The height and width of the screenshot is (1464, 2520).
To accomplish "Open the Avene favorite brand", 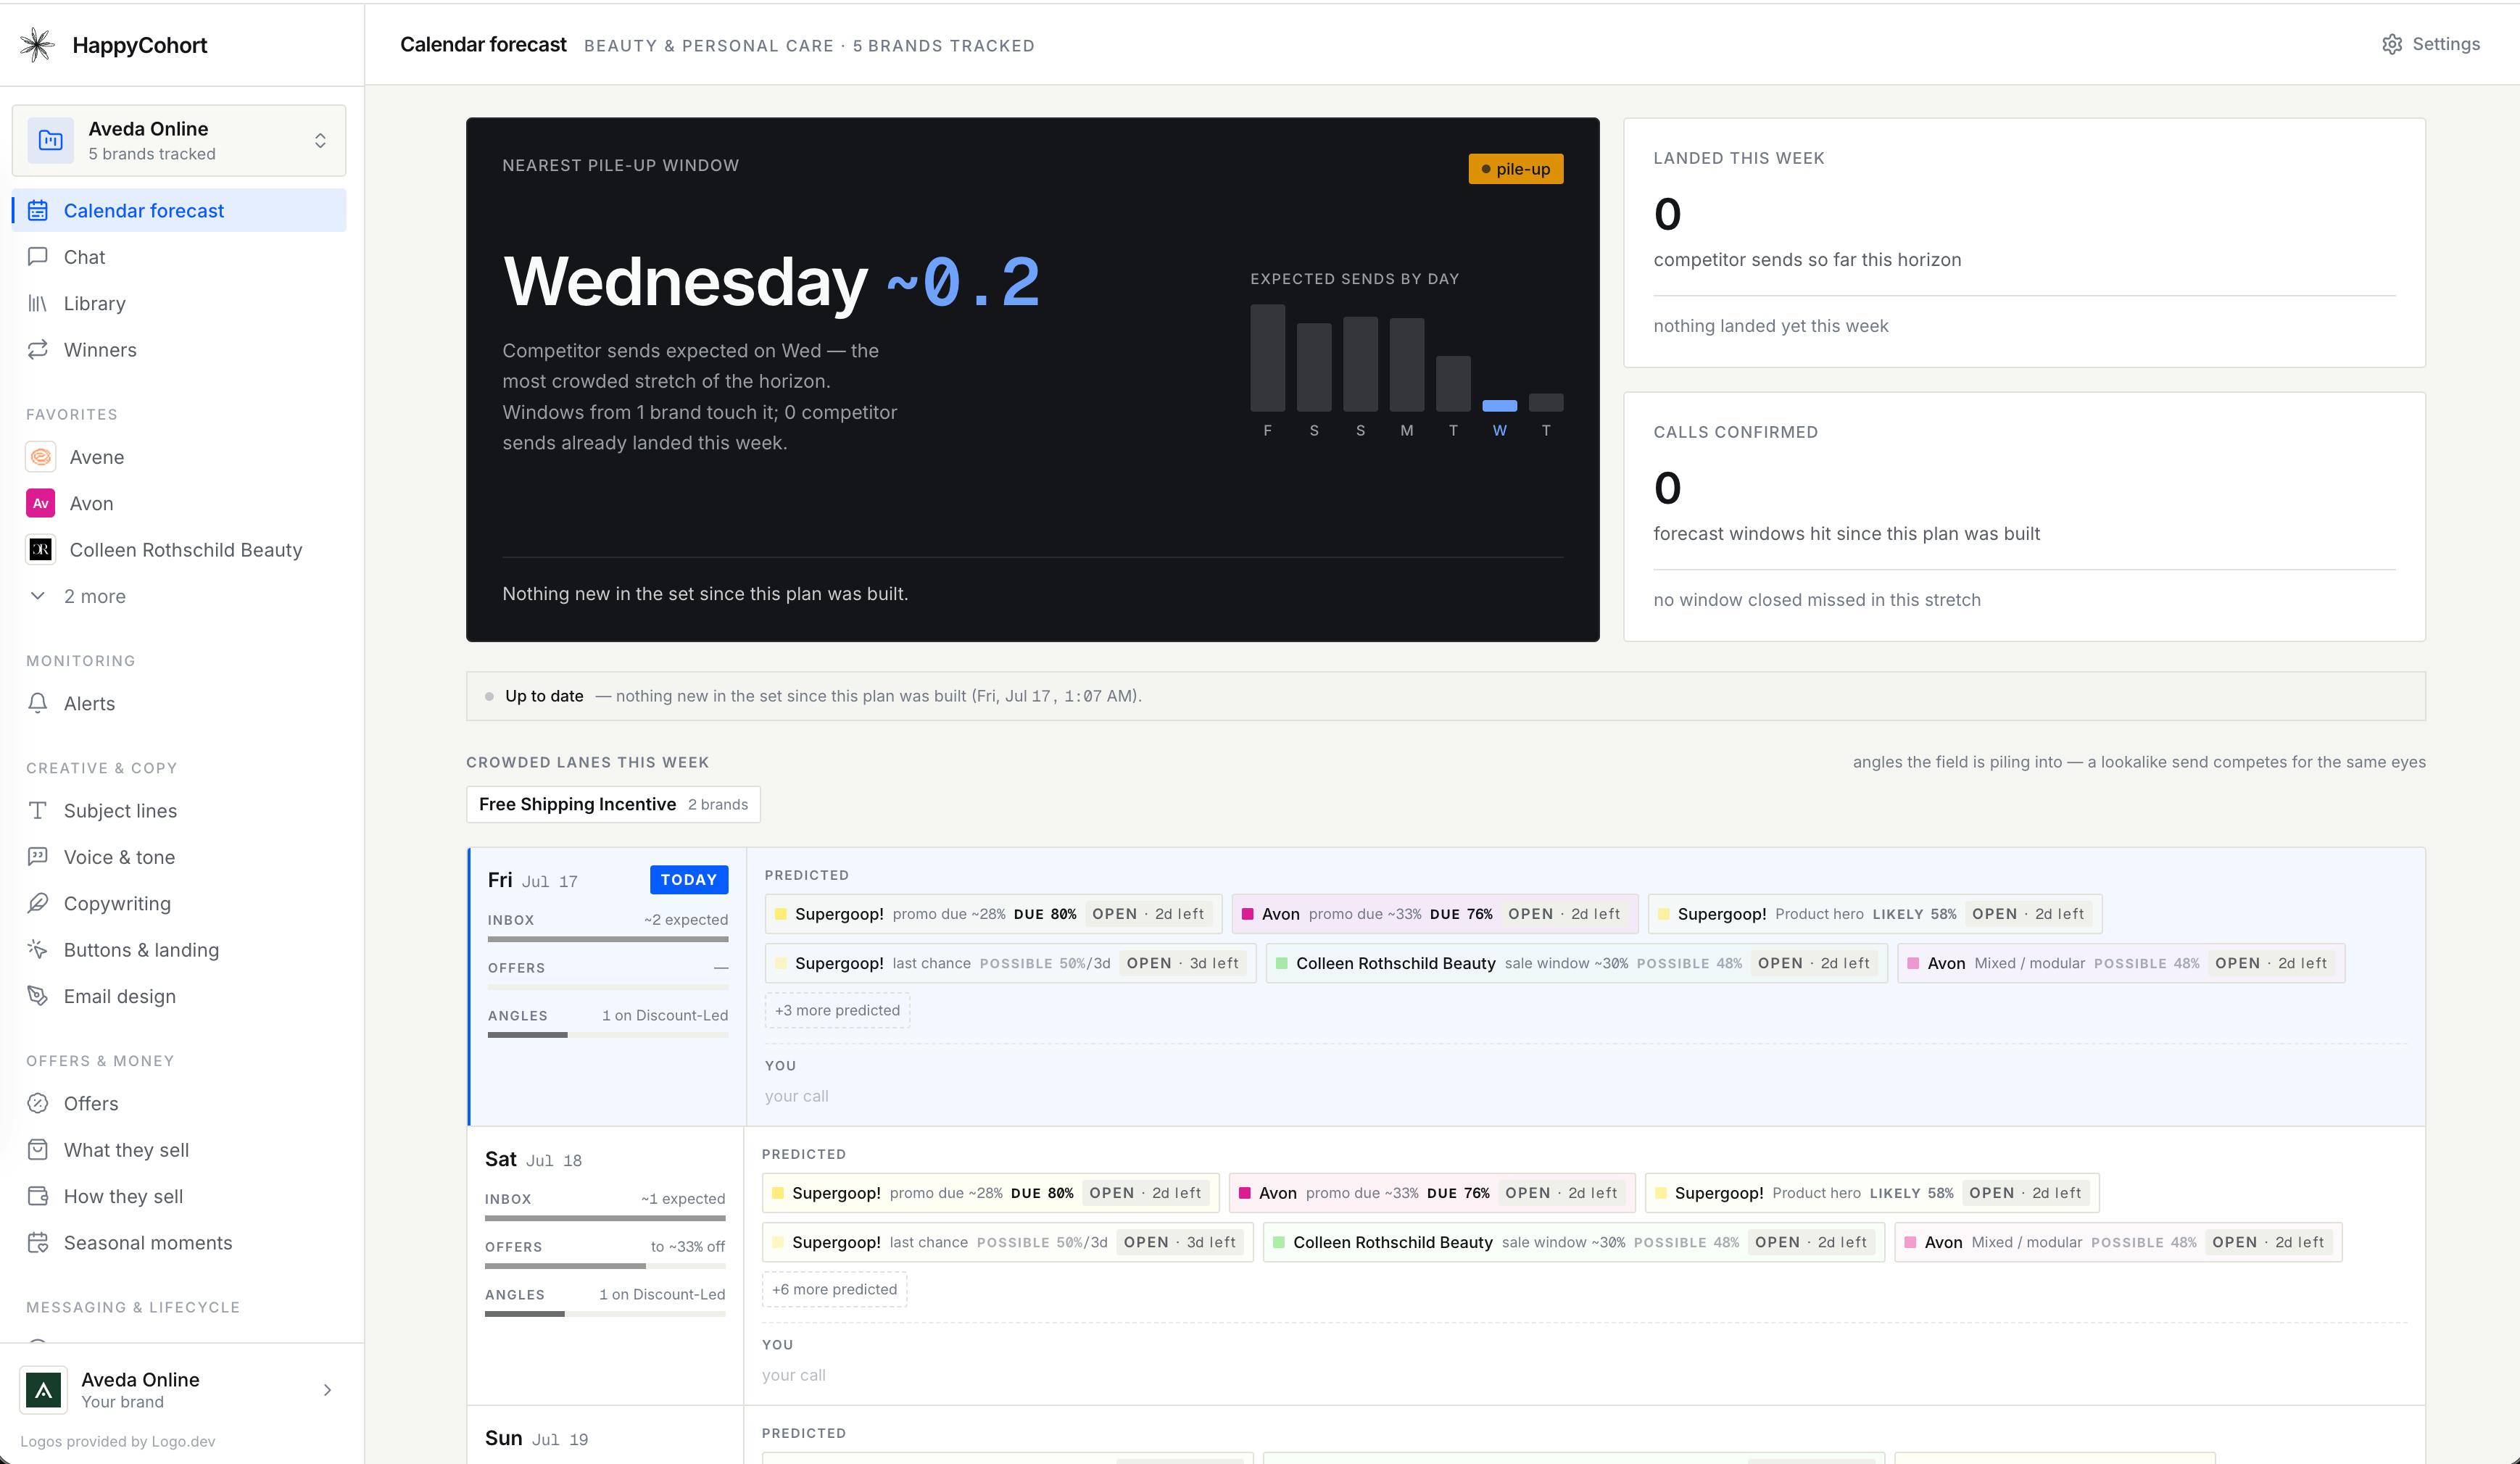I will pyautogui.click(x=179, y=457).
